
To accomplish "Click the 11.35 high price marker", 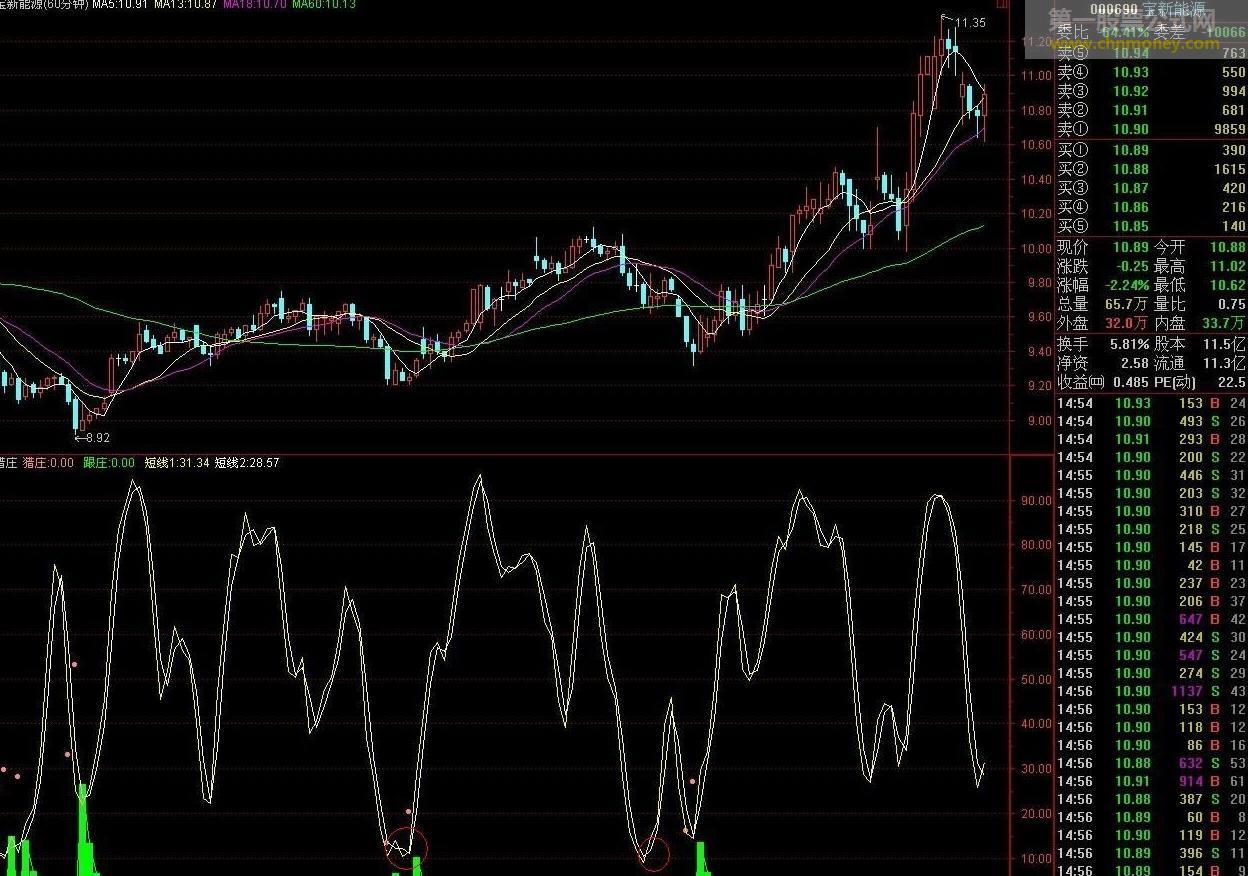I will [x=970, y=22].
